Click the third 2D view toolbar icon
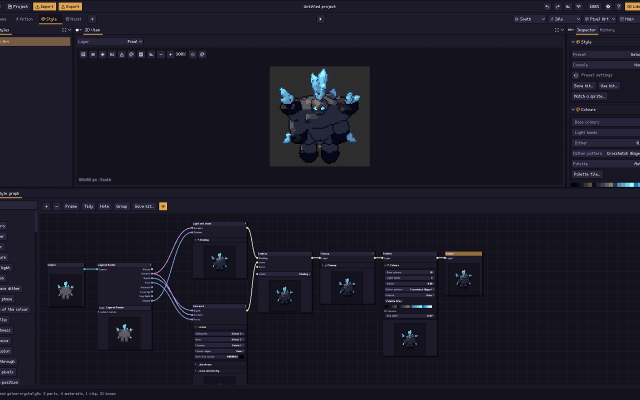Image resolution: width=640 pixels, height=400 pixels. pyautogui.click(x=102, y=54)
